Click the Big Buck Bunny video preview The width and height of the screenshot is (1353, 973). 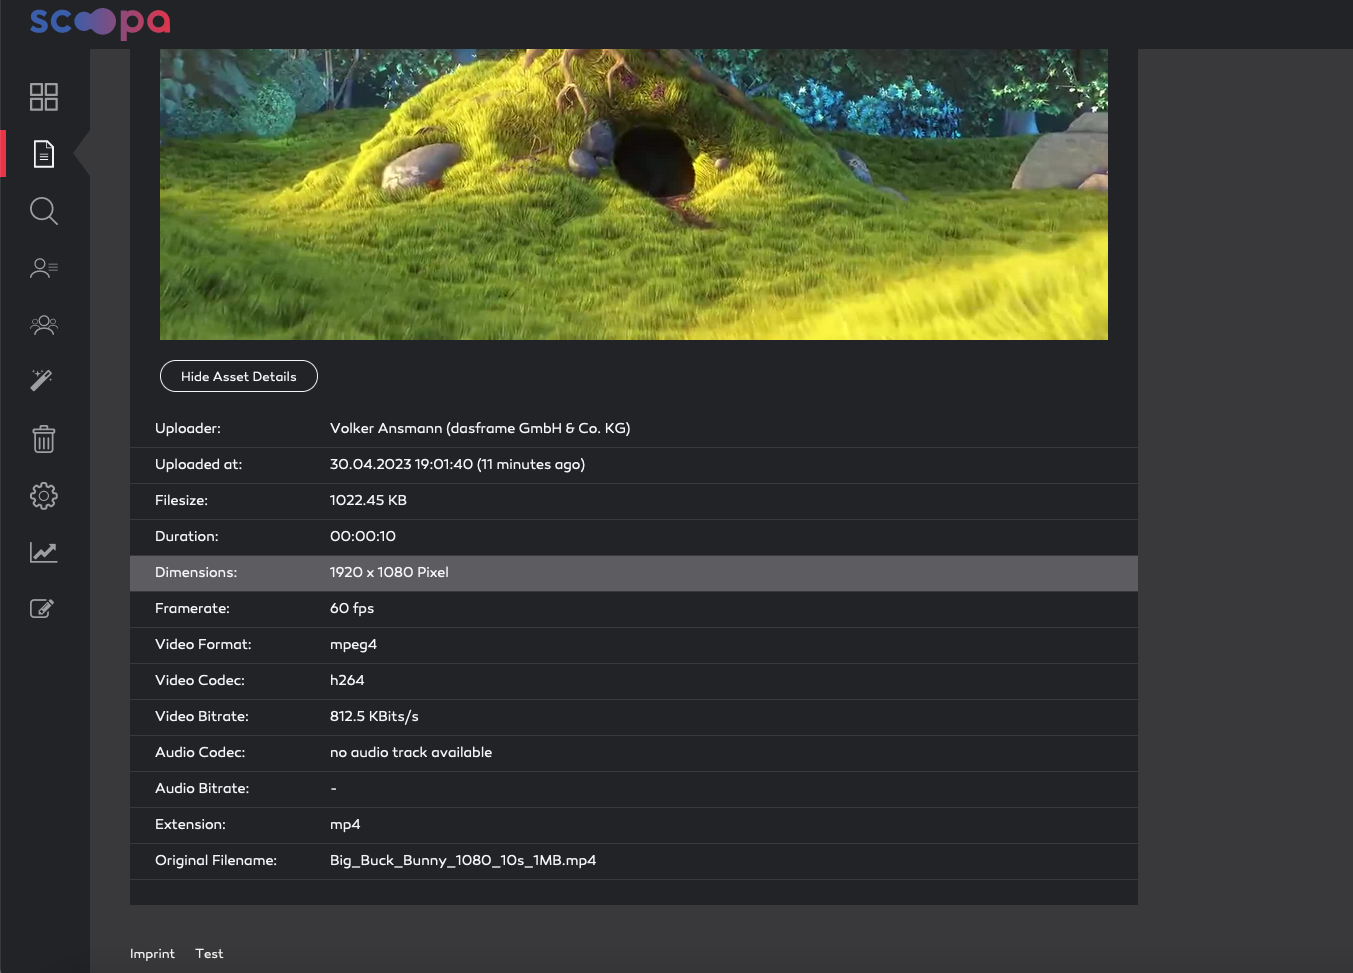coord(634,194)
